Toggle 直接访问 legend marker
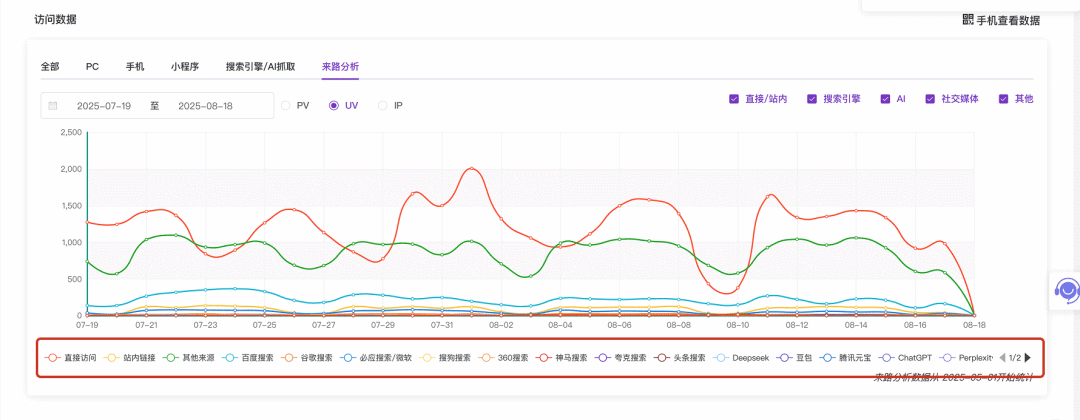The image size is (1080, 420). [x=52, y=357]
